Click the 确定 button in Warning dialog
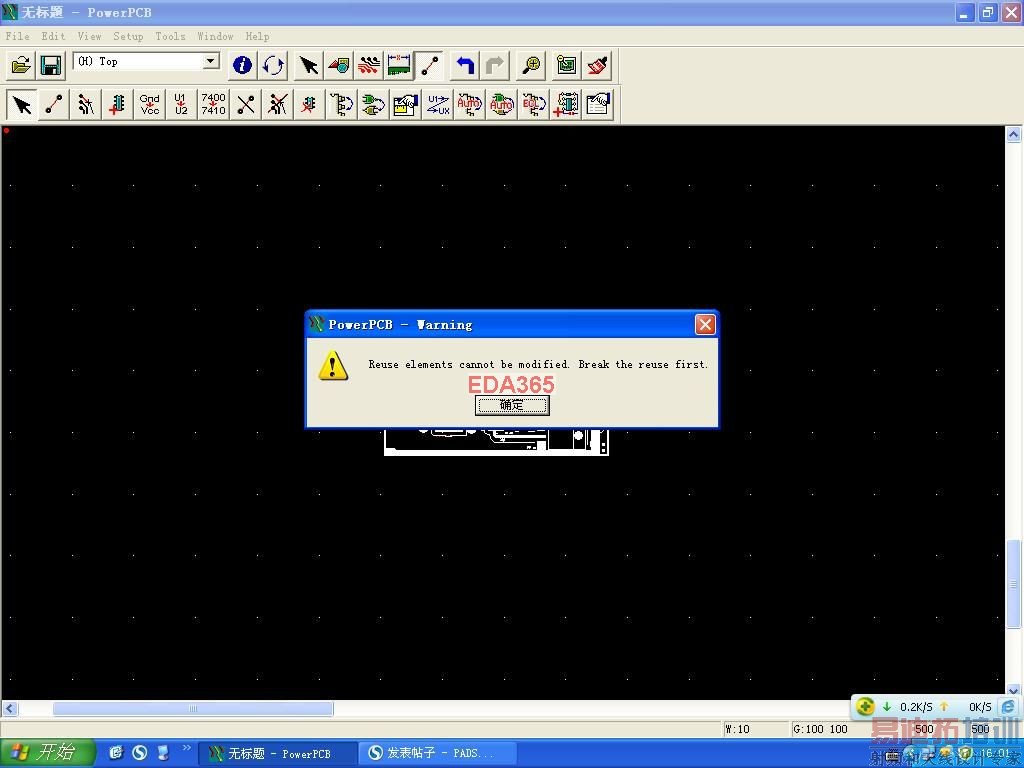This screenshot has width=1024, height=768. [512, 406]
